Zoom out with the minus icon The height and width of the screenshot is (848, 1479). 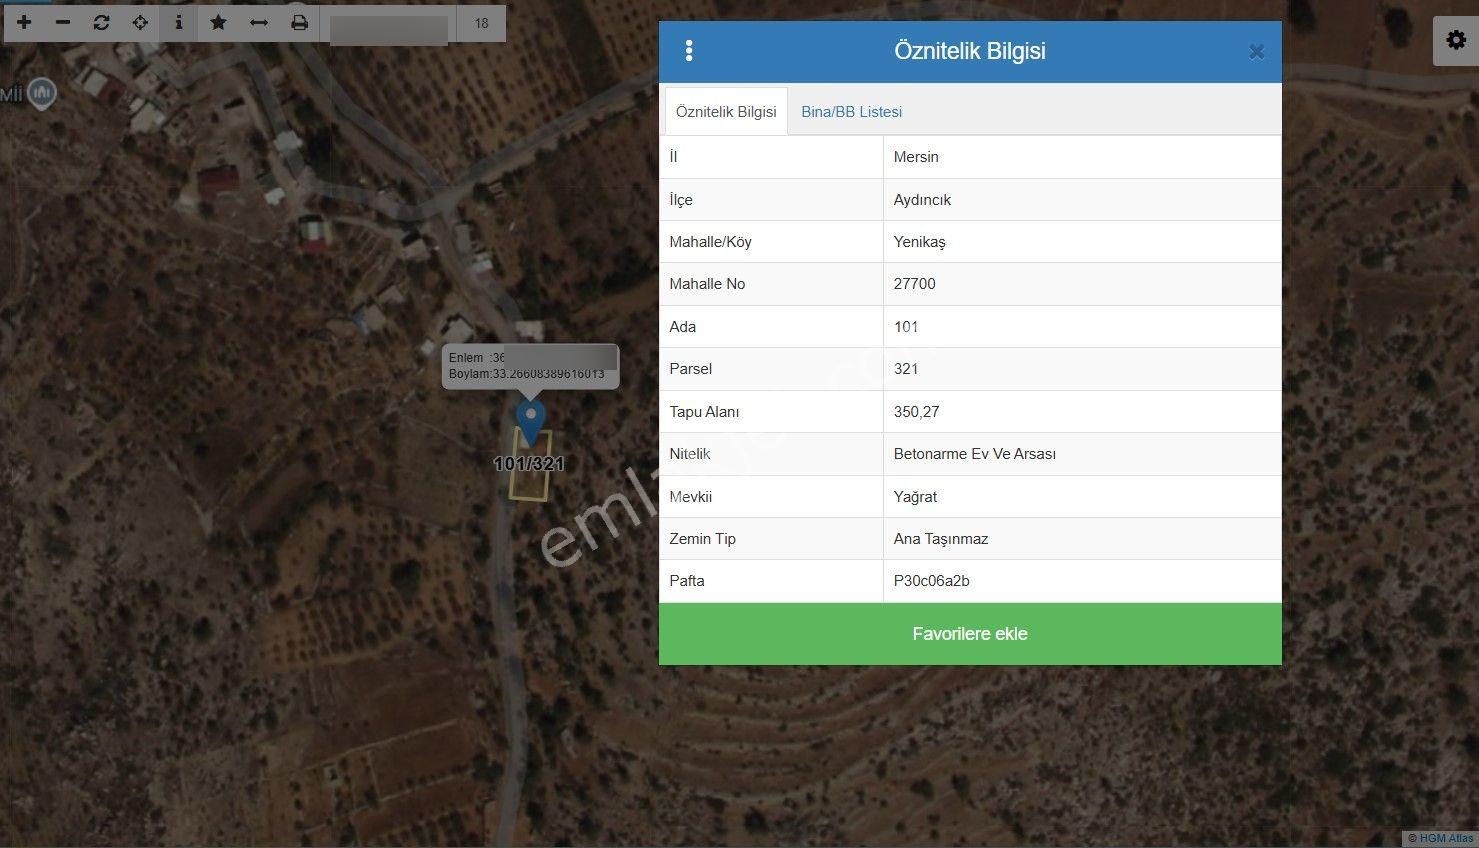pyautogui.click(x=63, y=22)
